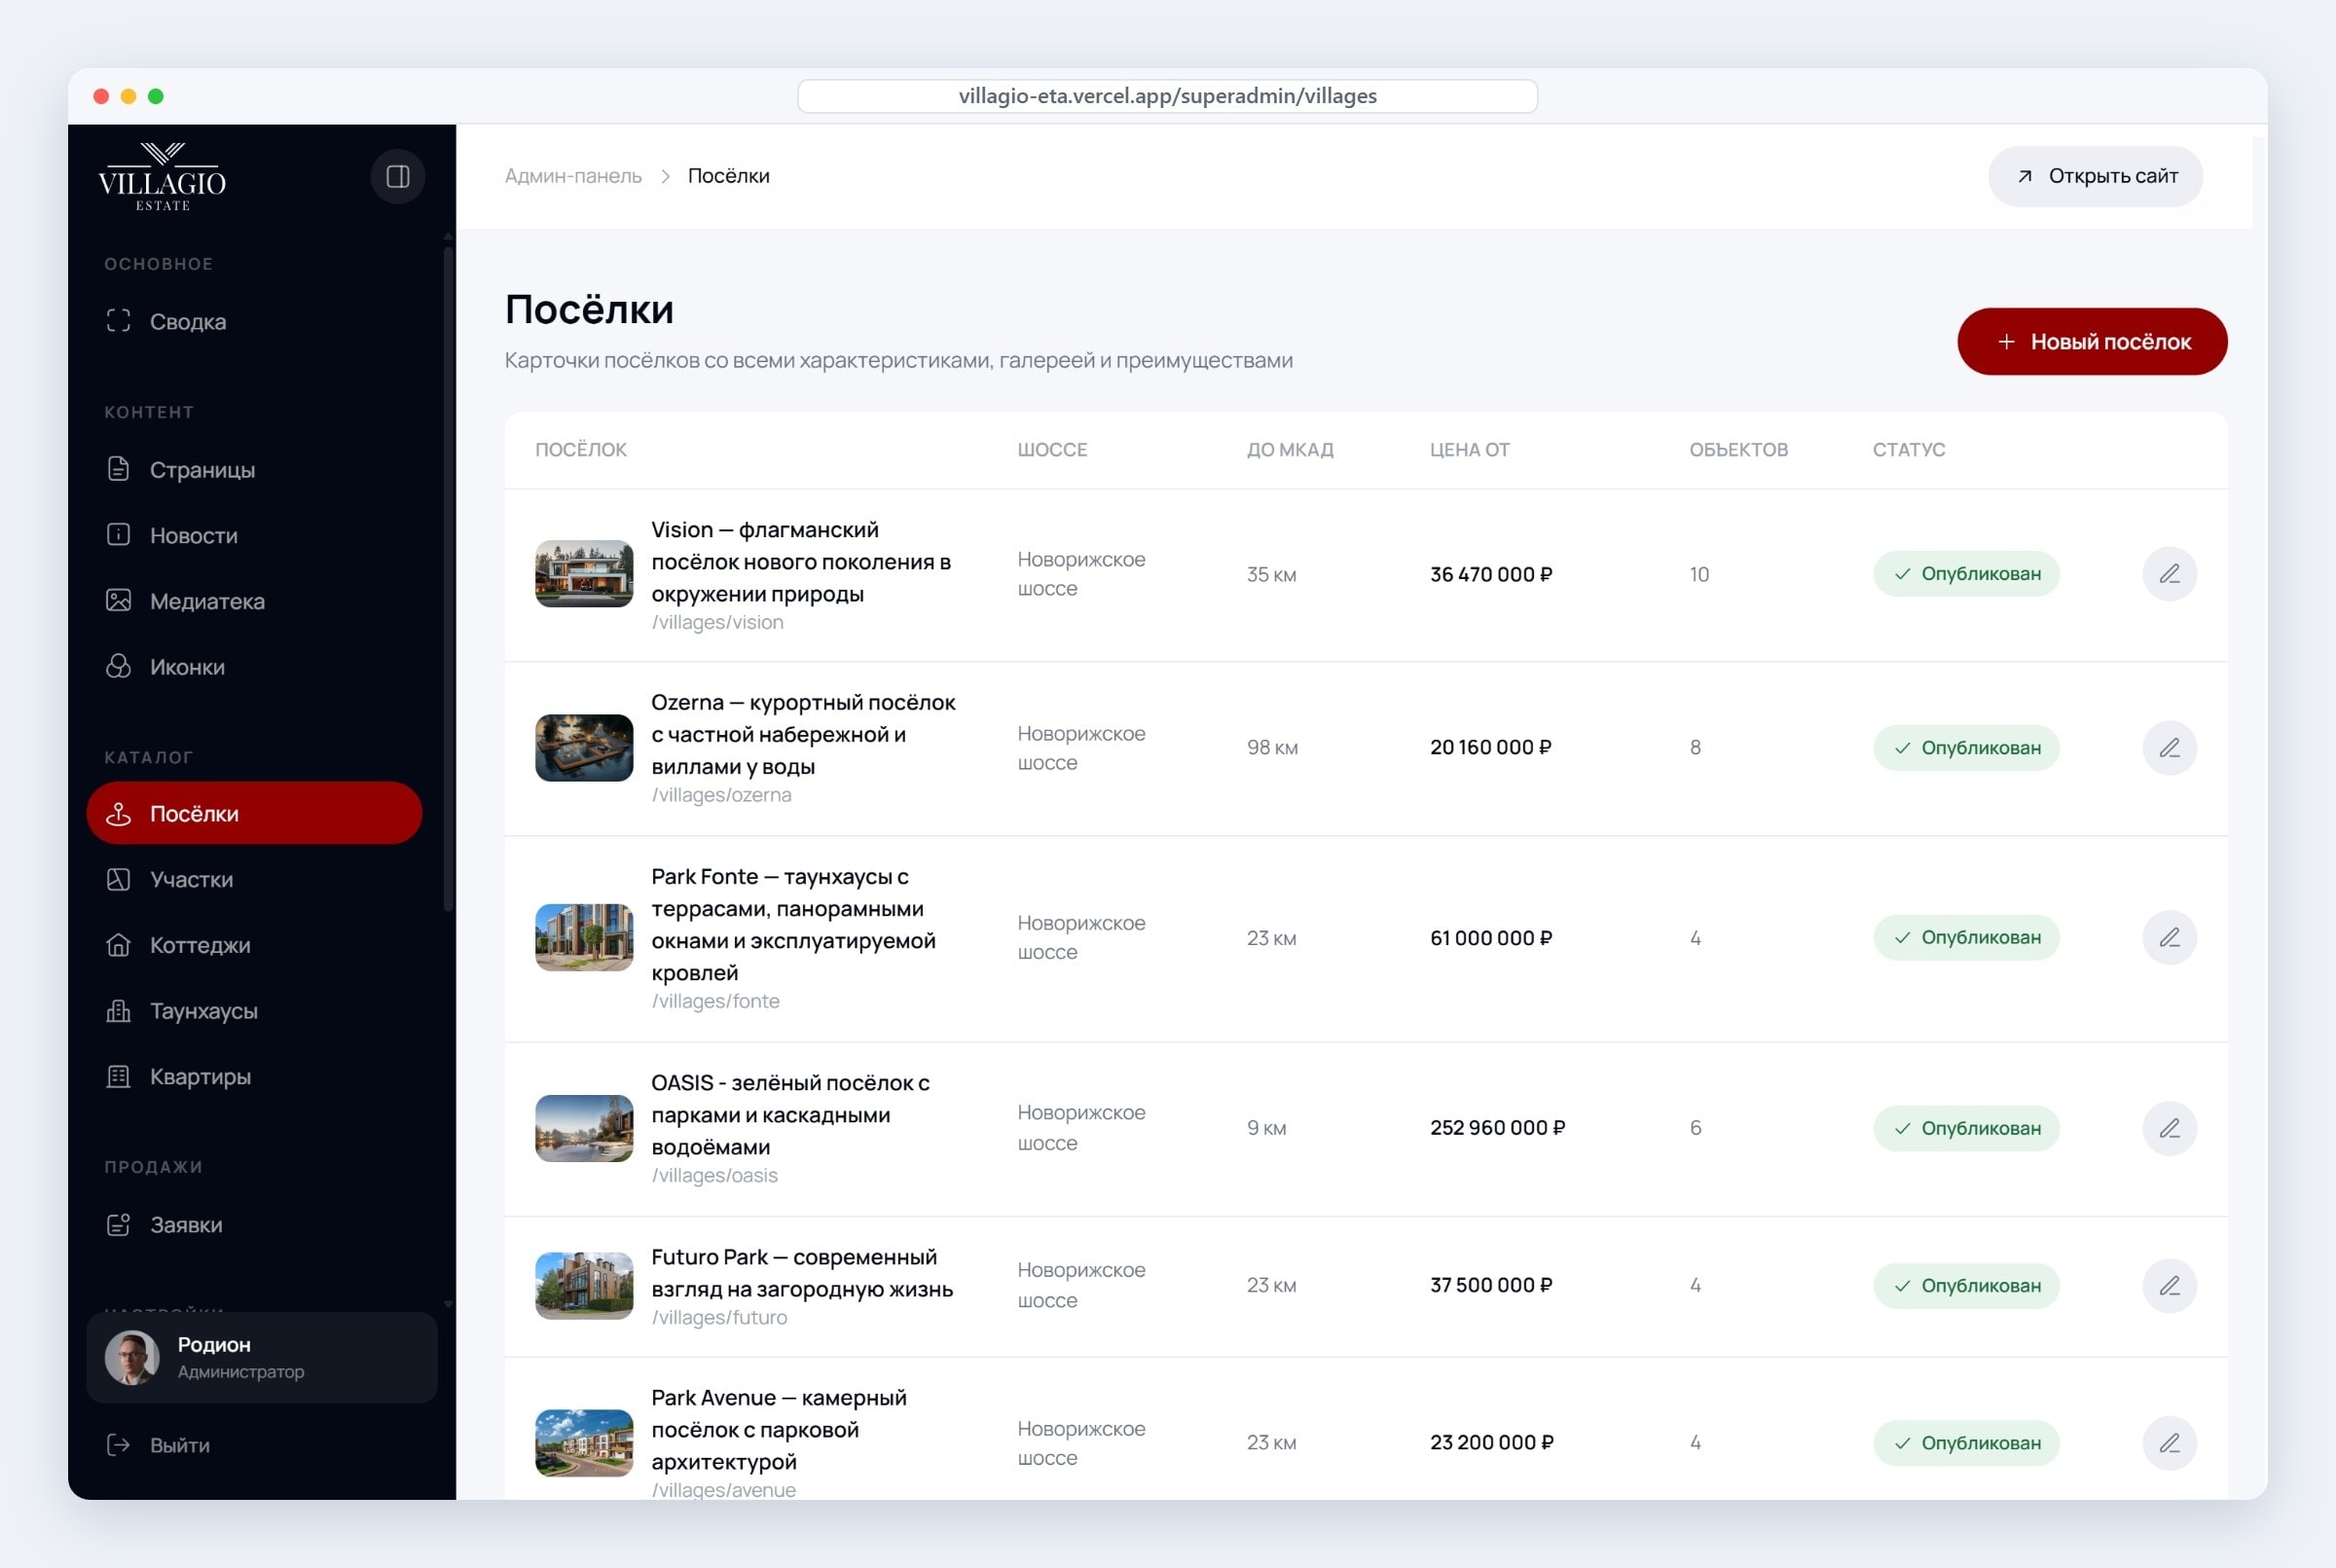Go to Квартиры section
This screenshot has width=2336, height=1568.
pyautogui.click(x=254, y=1077)
